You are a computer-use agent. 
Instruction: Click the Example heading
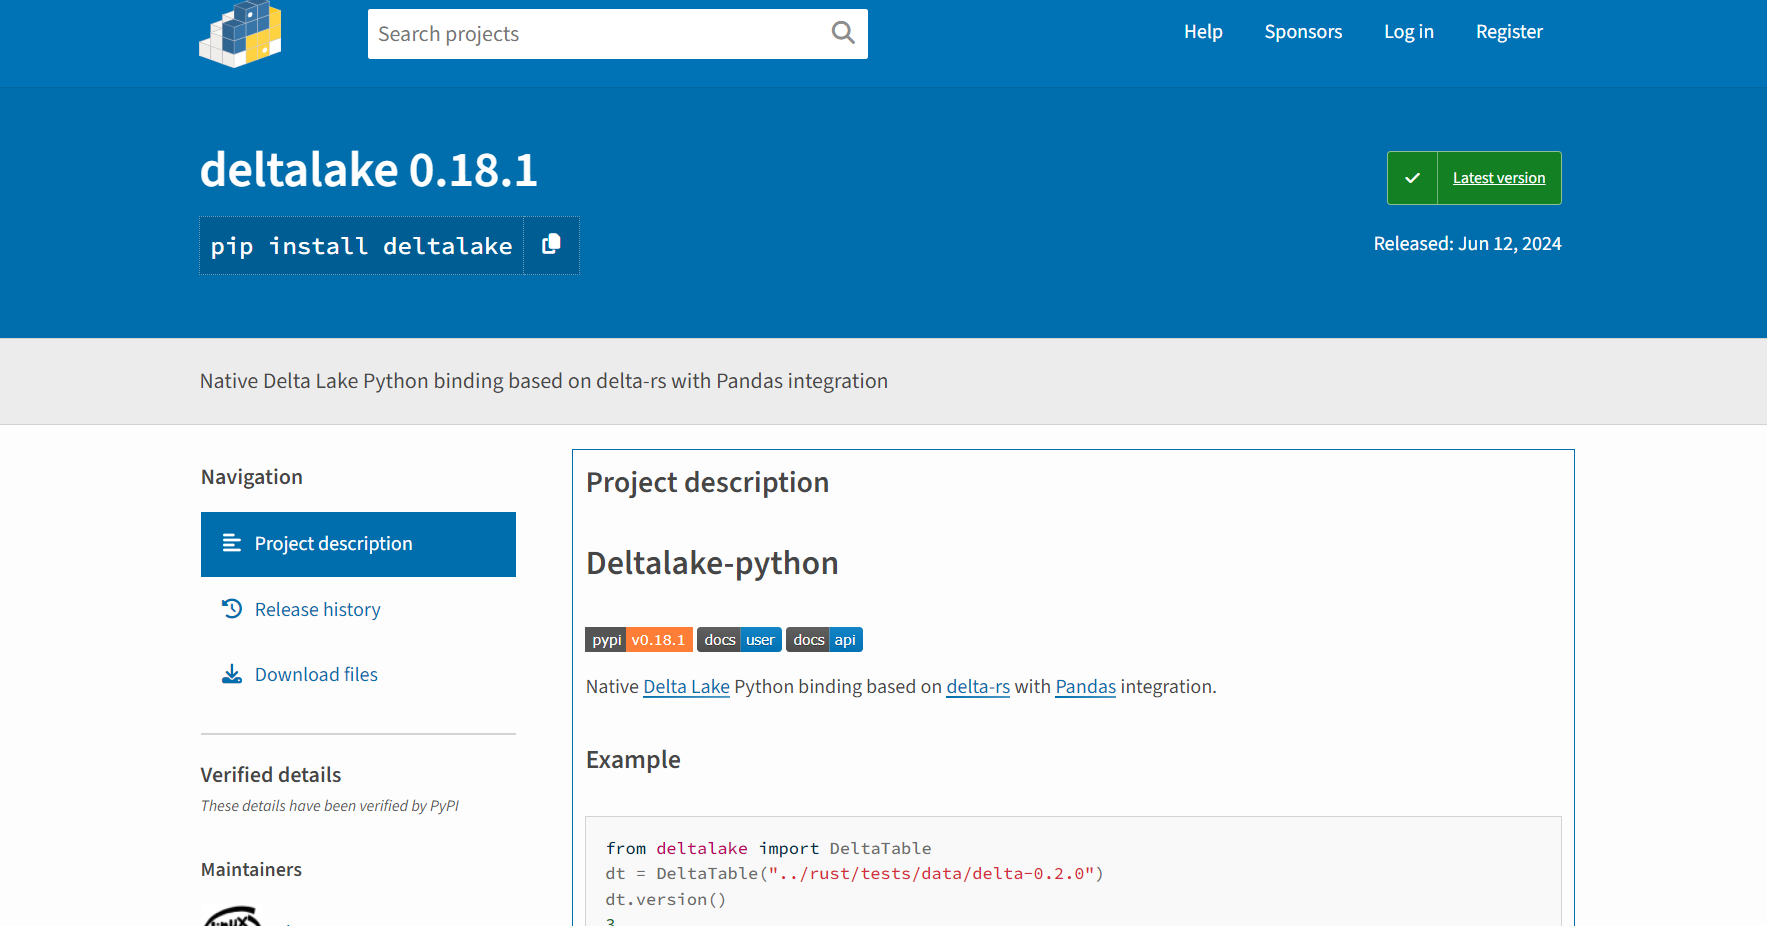coord(633,760)
